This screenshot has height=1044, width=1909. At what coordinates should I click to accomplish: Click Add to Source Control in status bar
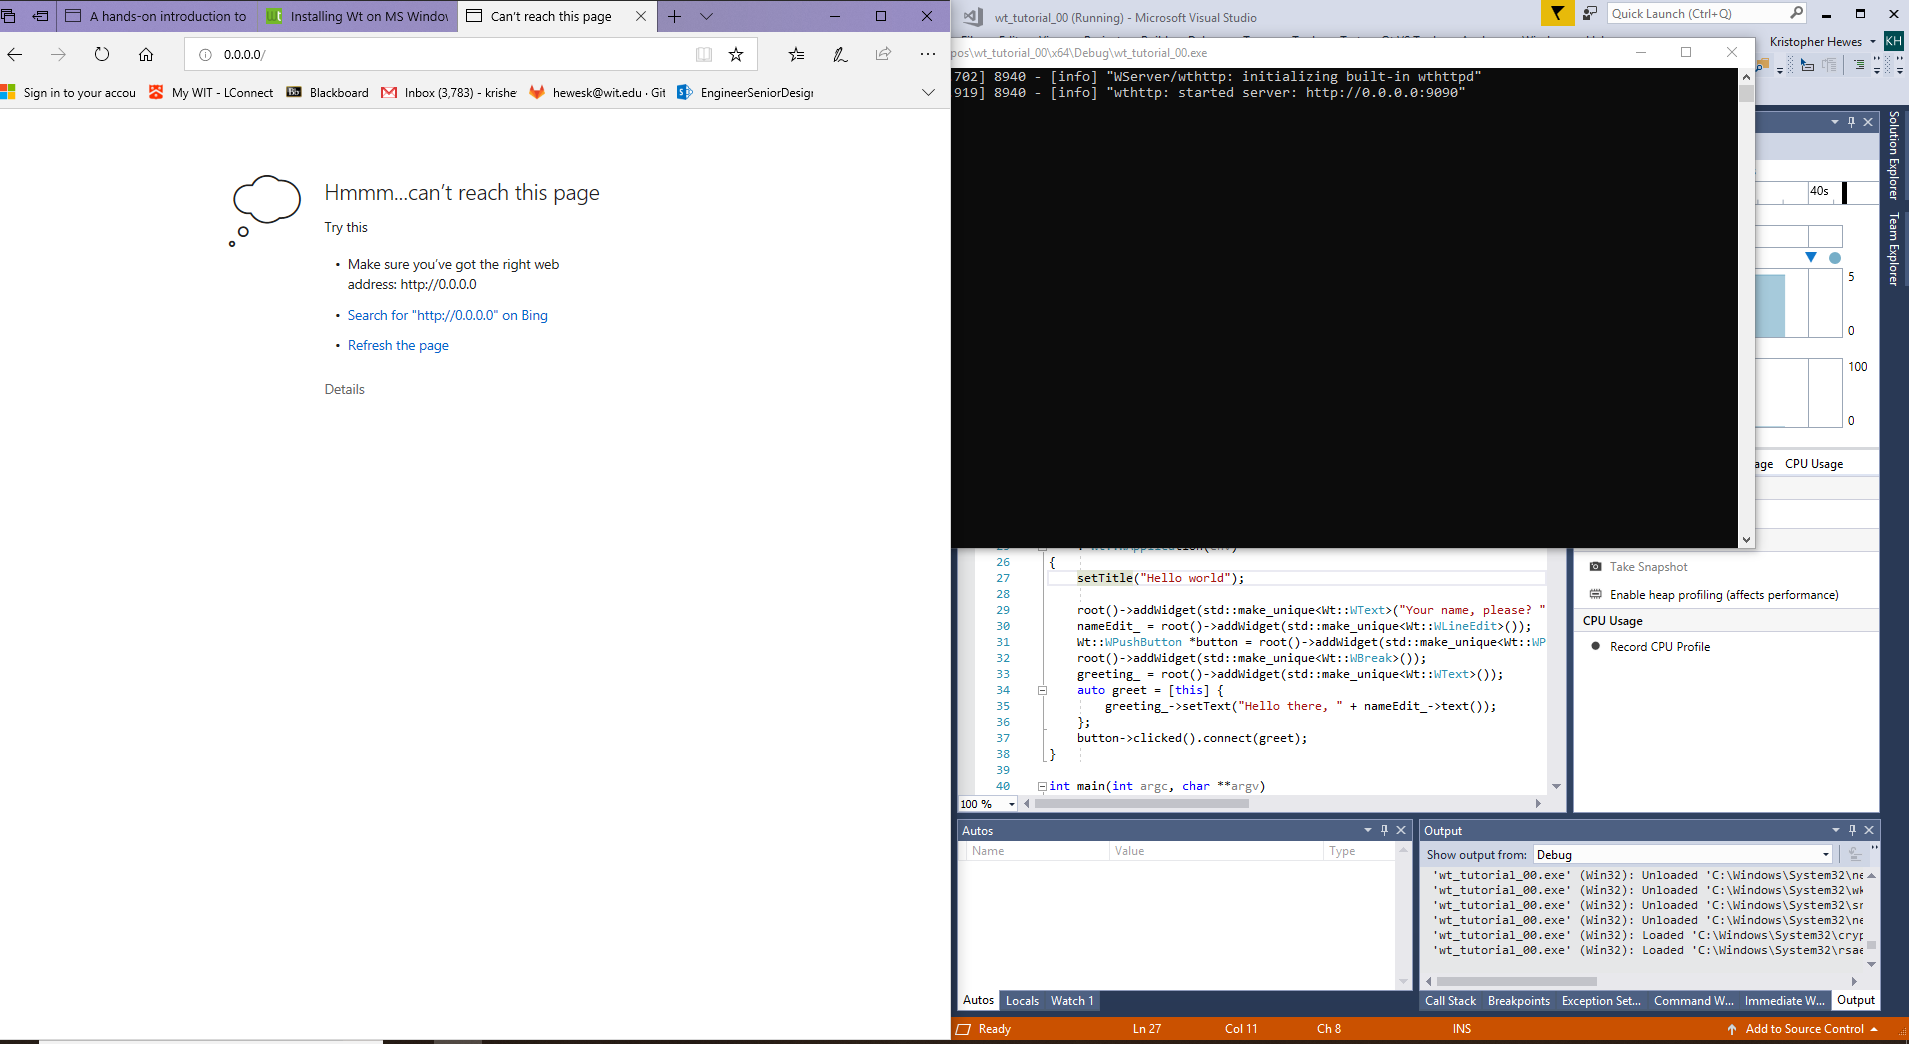pos(1803,1029)
